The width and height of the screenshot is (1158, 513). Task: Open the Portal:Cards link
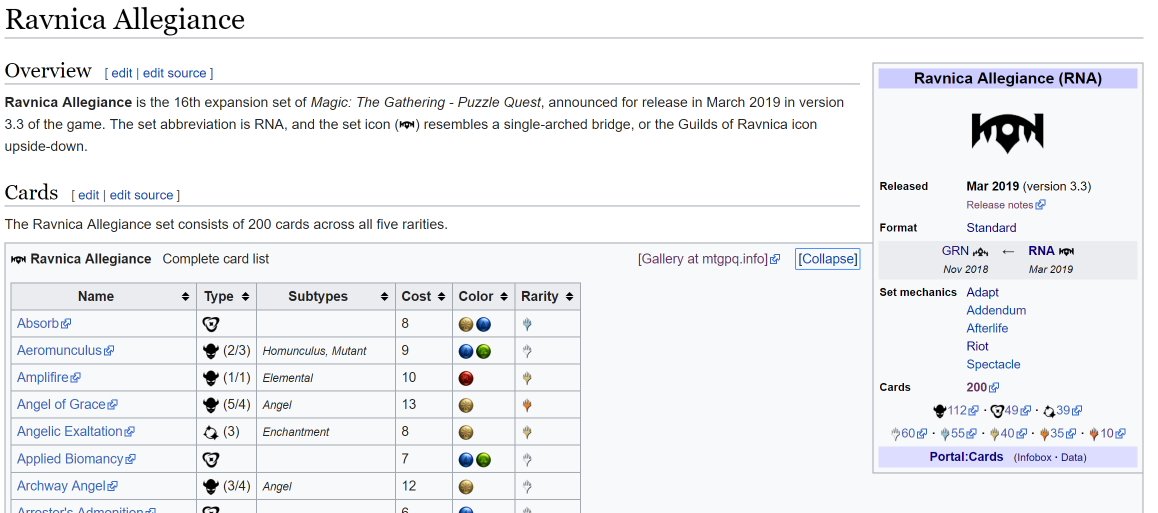(x=966, y=457)
